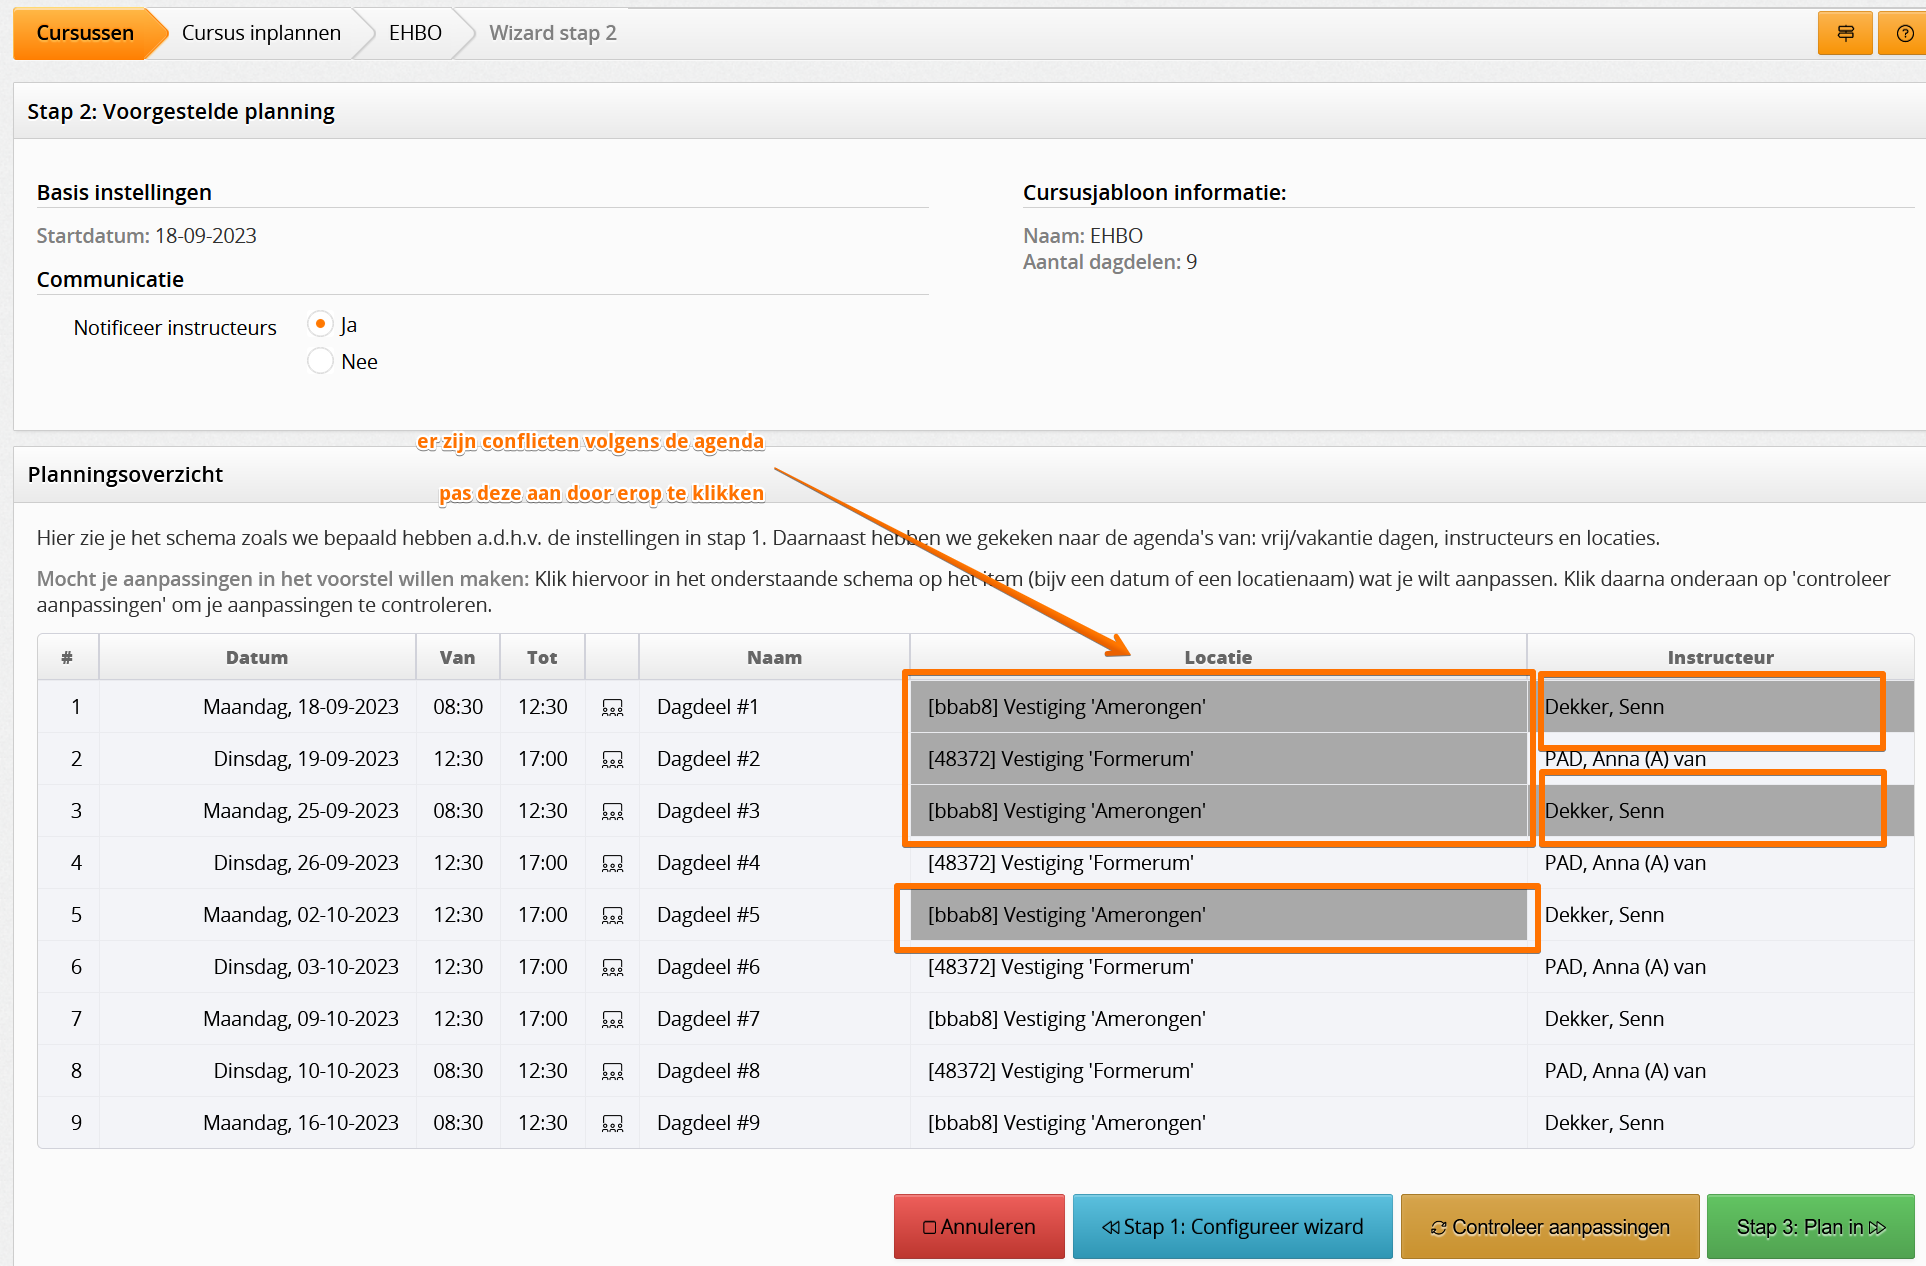Edit date Maandag, 02-10-2023 in schedule

tap(300, 915)
